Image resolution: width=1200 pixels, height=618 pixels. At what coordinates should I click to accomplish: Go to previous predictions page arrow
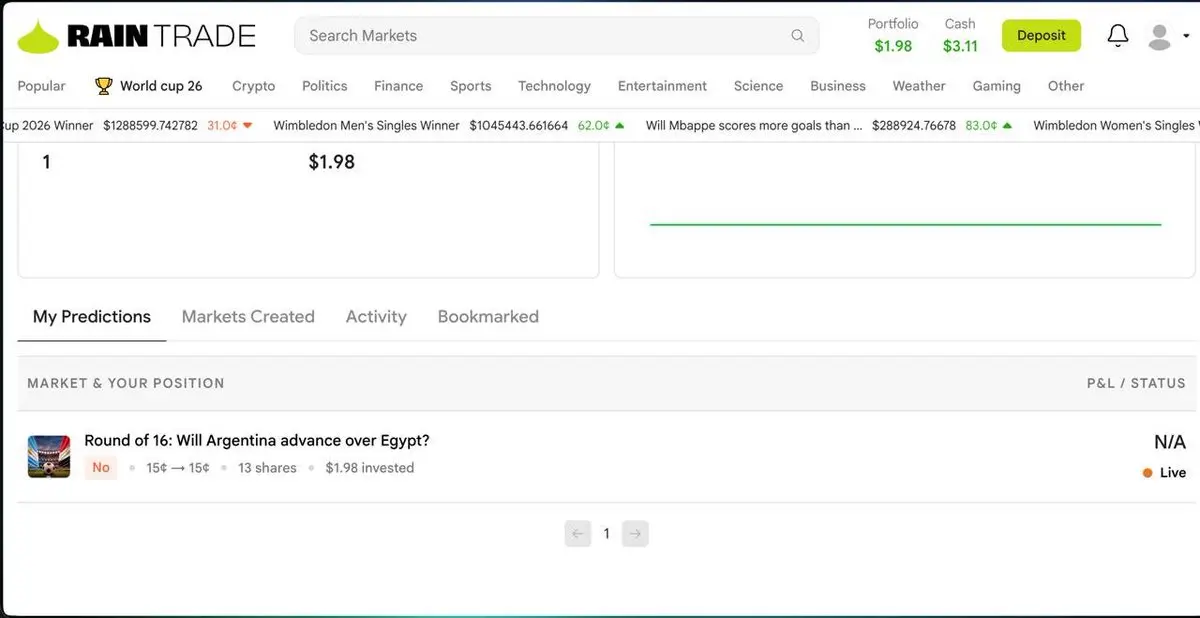[578, 534]
